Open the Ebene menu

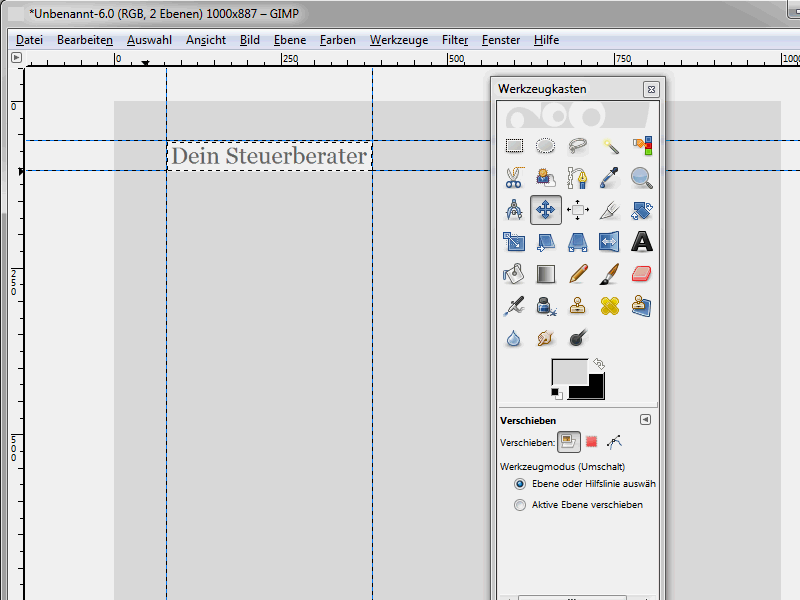290,40
